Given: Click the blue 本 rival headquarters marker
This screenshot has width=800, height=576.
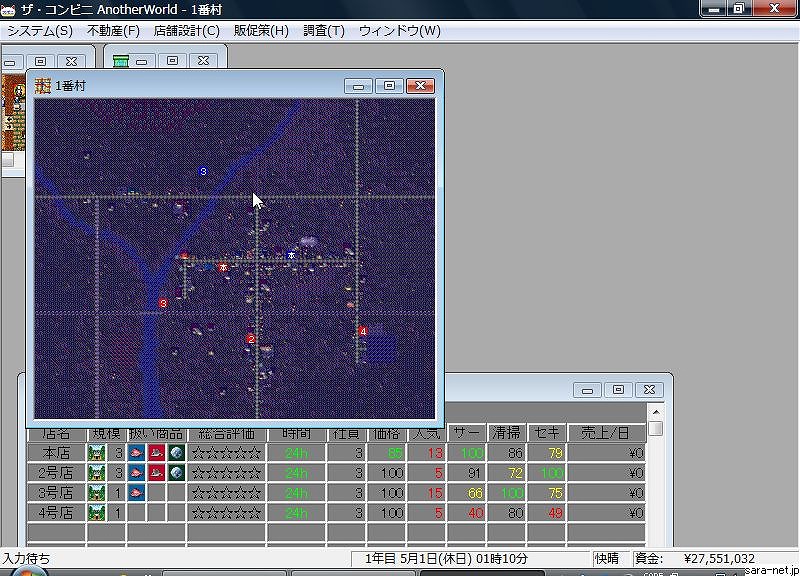Looking at the screenshot, I should pyautogui.click(x=291, y=256).
